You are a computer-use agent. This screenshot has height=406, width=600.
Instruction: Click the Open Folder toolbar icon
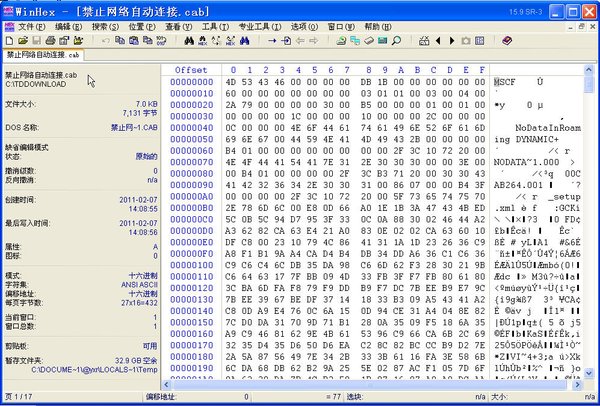click(78, 41)
